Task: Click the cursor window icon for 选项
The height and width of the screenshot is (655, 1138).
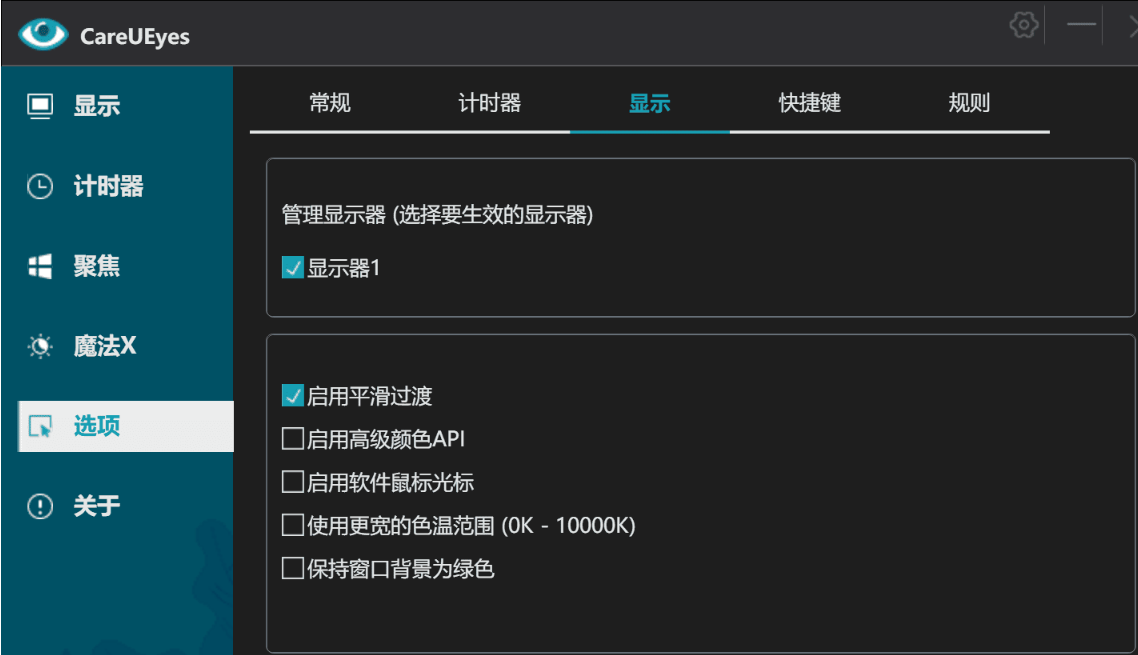Action: (40, 427)
